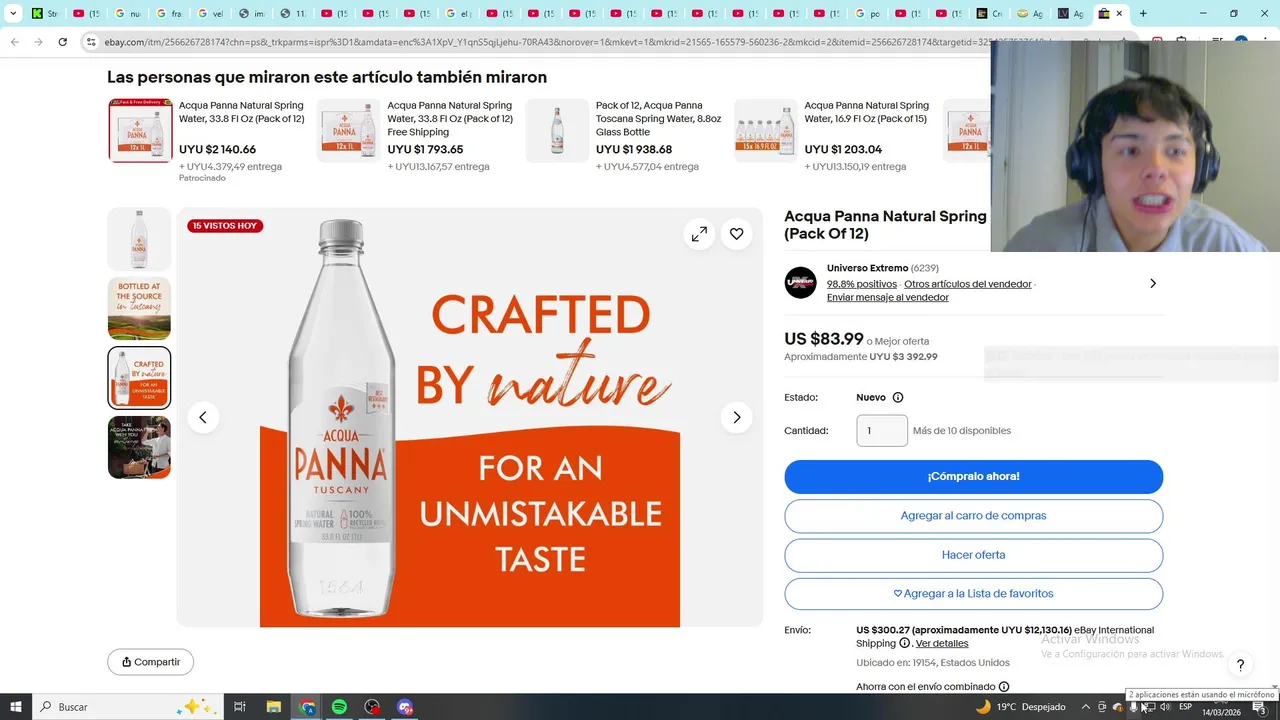Click glass bottle recommendation image
The width and height of the screenshot is (1280, 720).
(x=557, y=130)
